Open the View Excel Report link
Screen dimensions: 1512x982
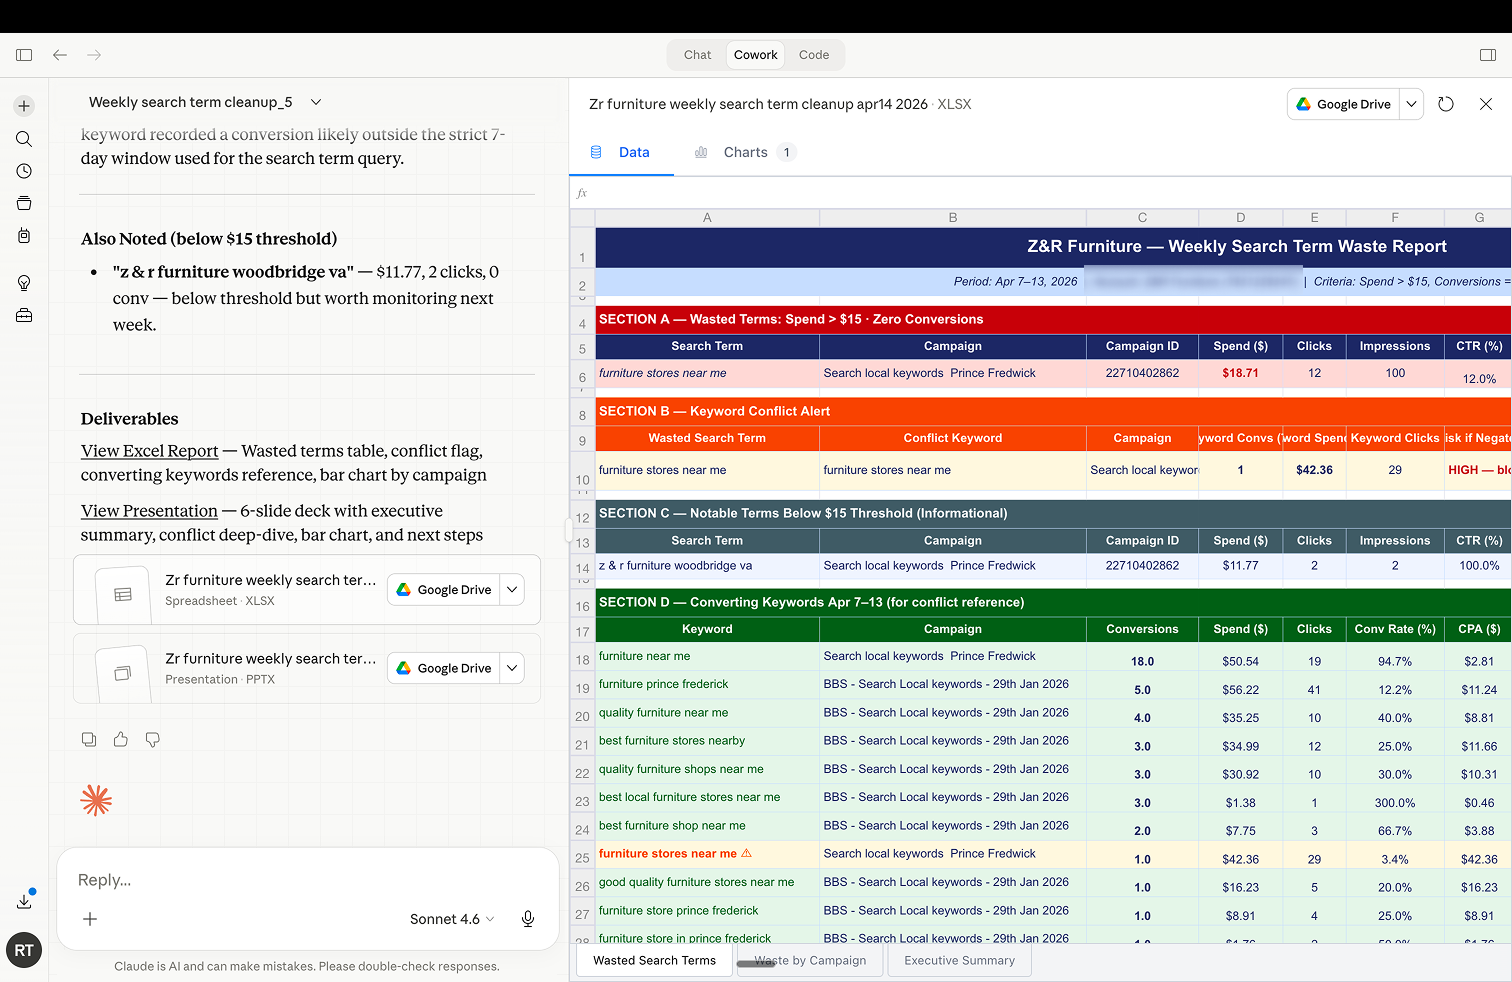click(148, 451)
